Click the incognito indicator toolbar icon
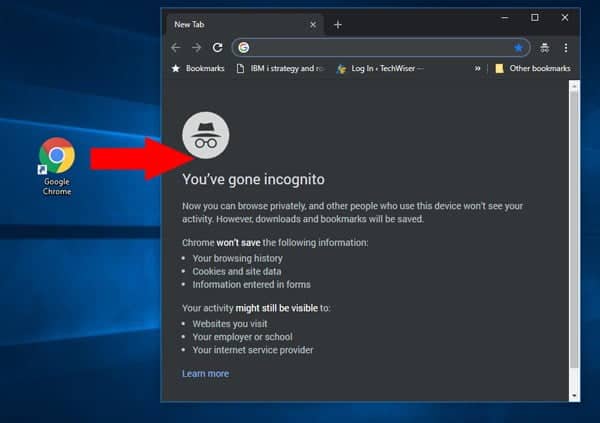Viewport: 600px width, 423px height. 545,48
